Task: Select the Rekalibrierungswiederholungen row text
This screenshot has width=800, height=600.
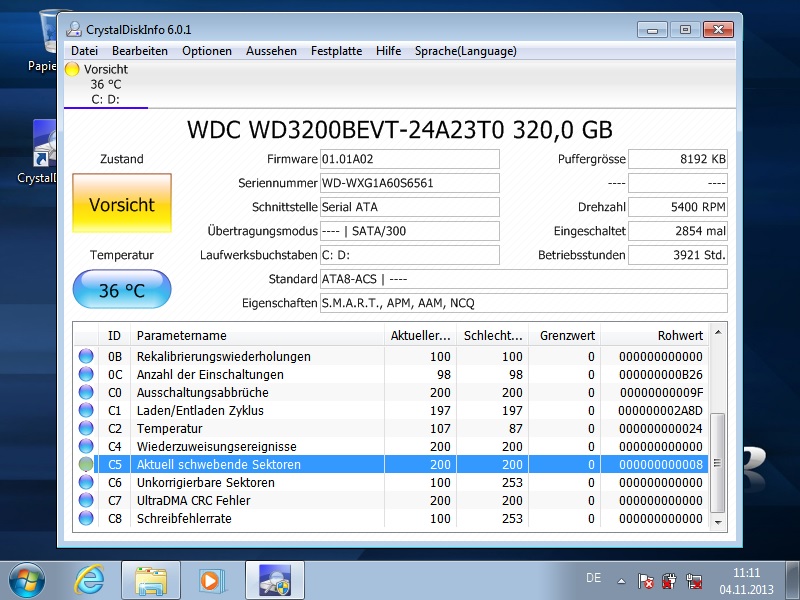Action: (x=223, y=356)
